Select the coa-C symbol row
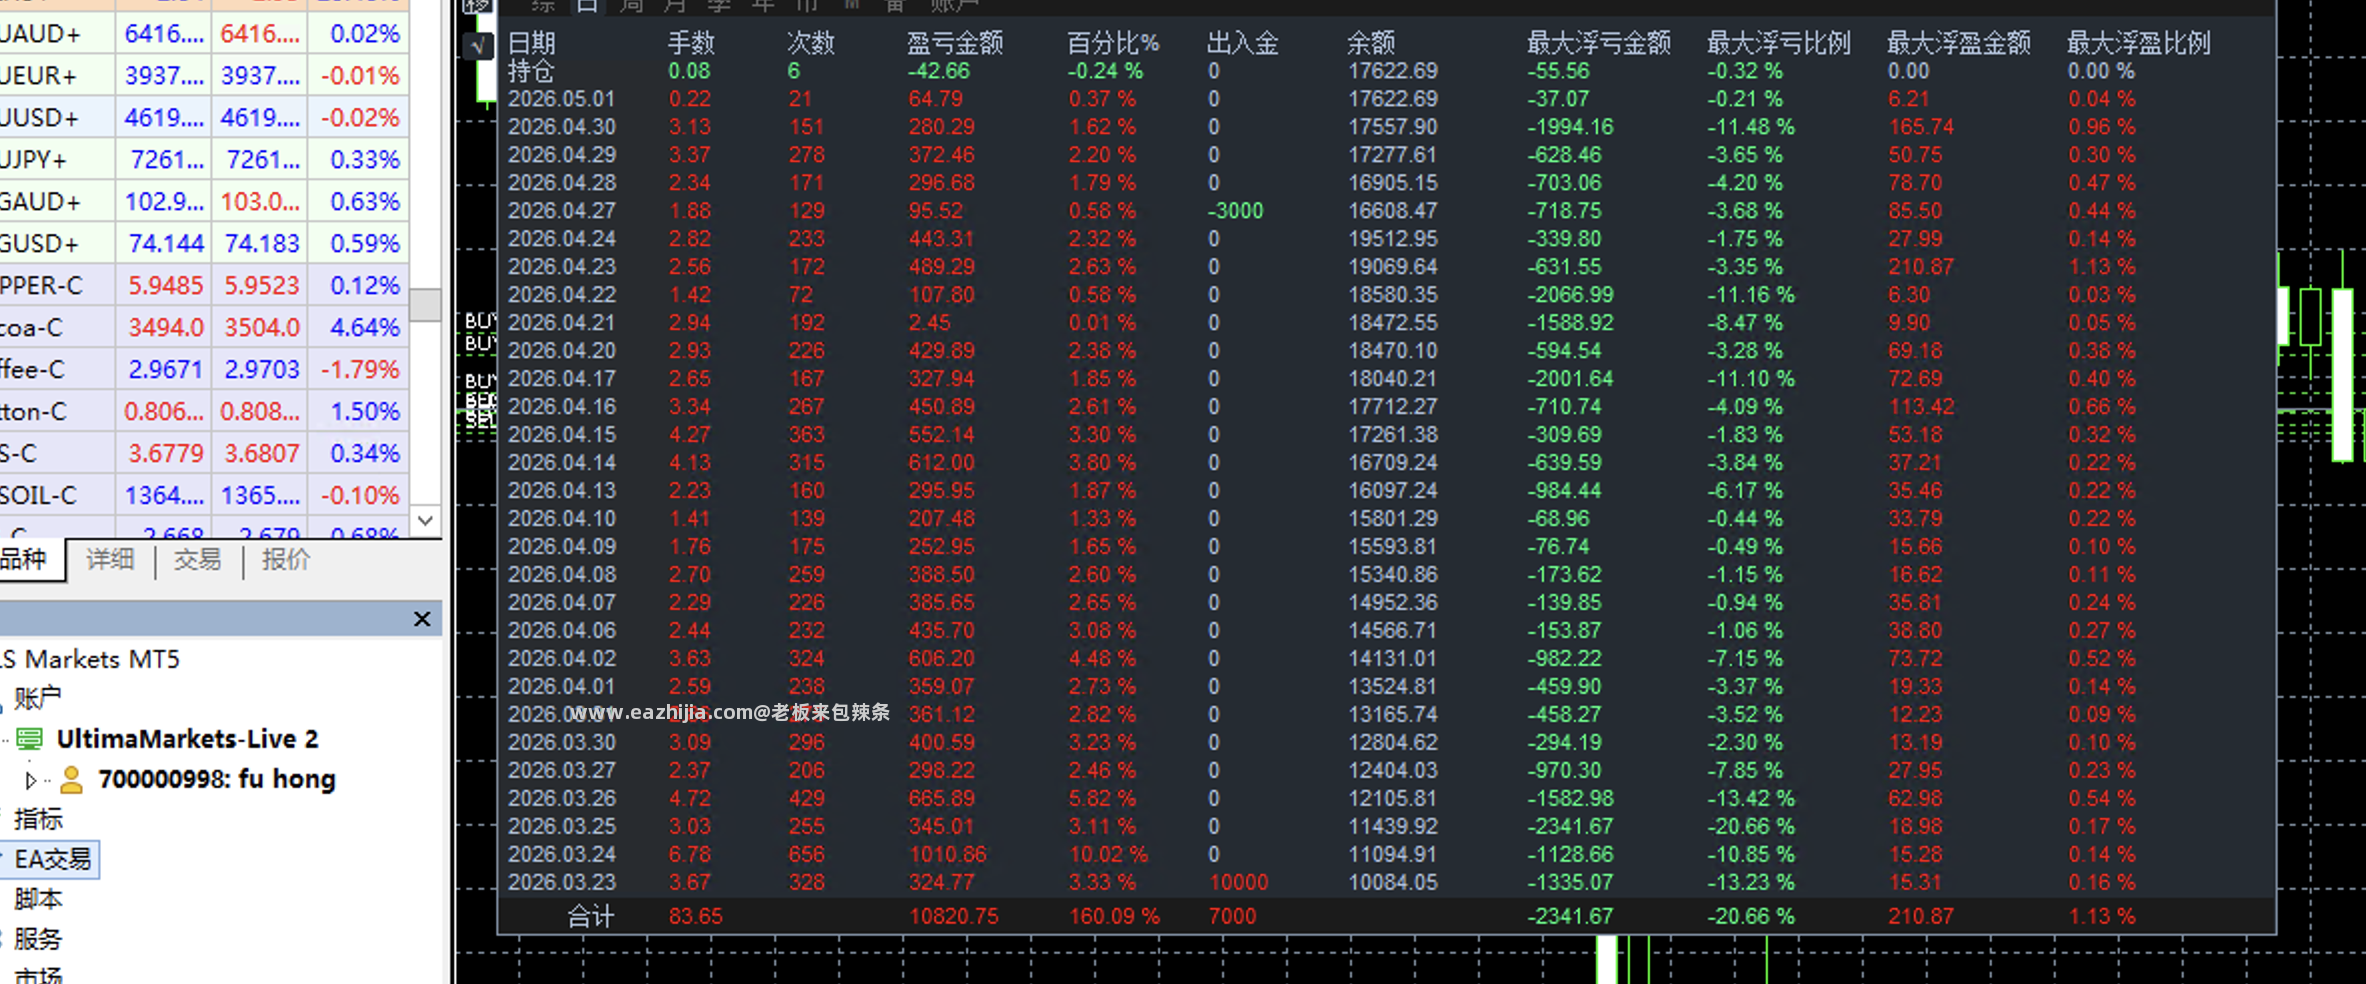This screenshot has height=984, width=2366. point(204,327)
